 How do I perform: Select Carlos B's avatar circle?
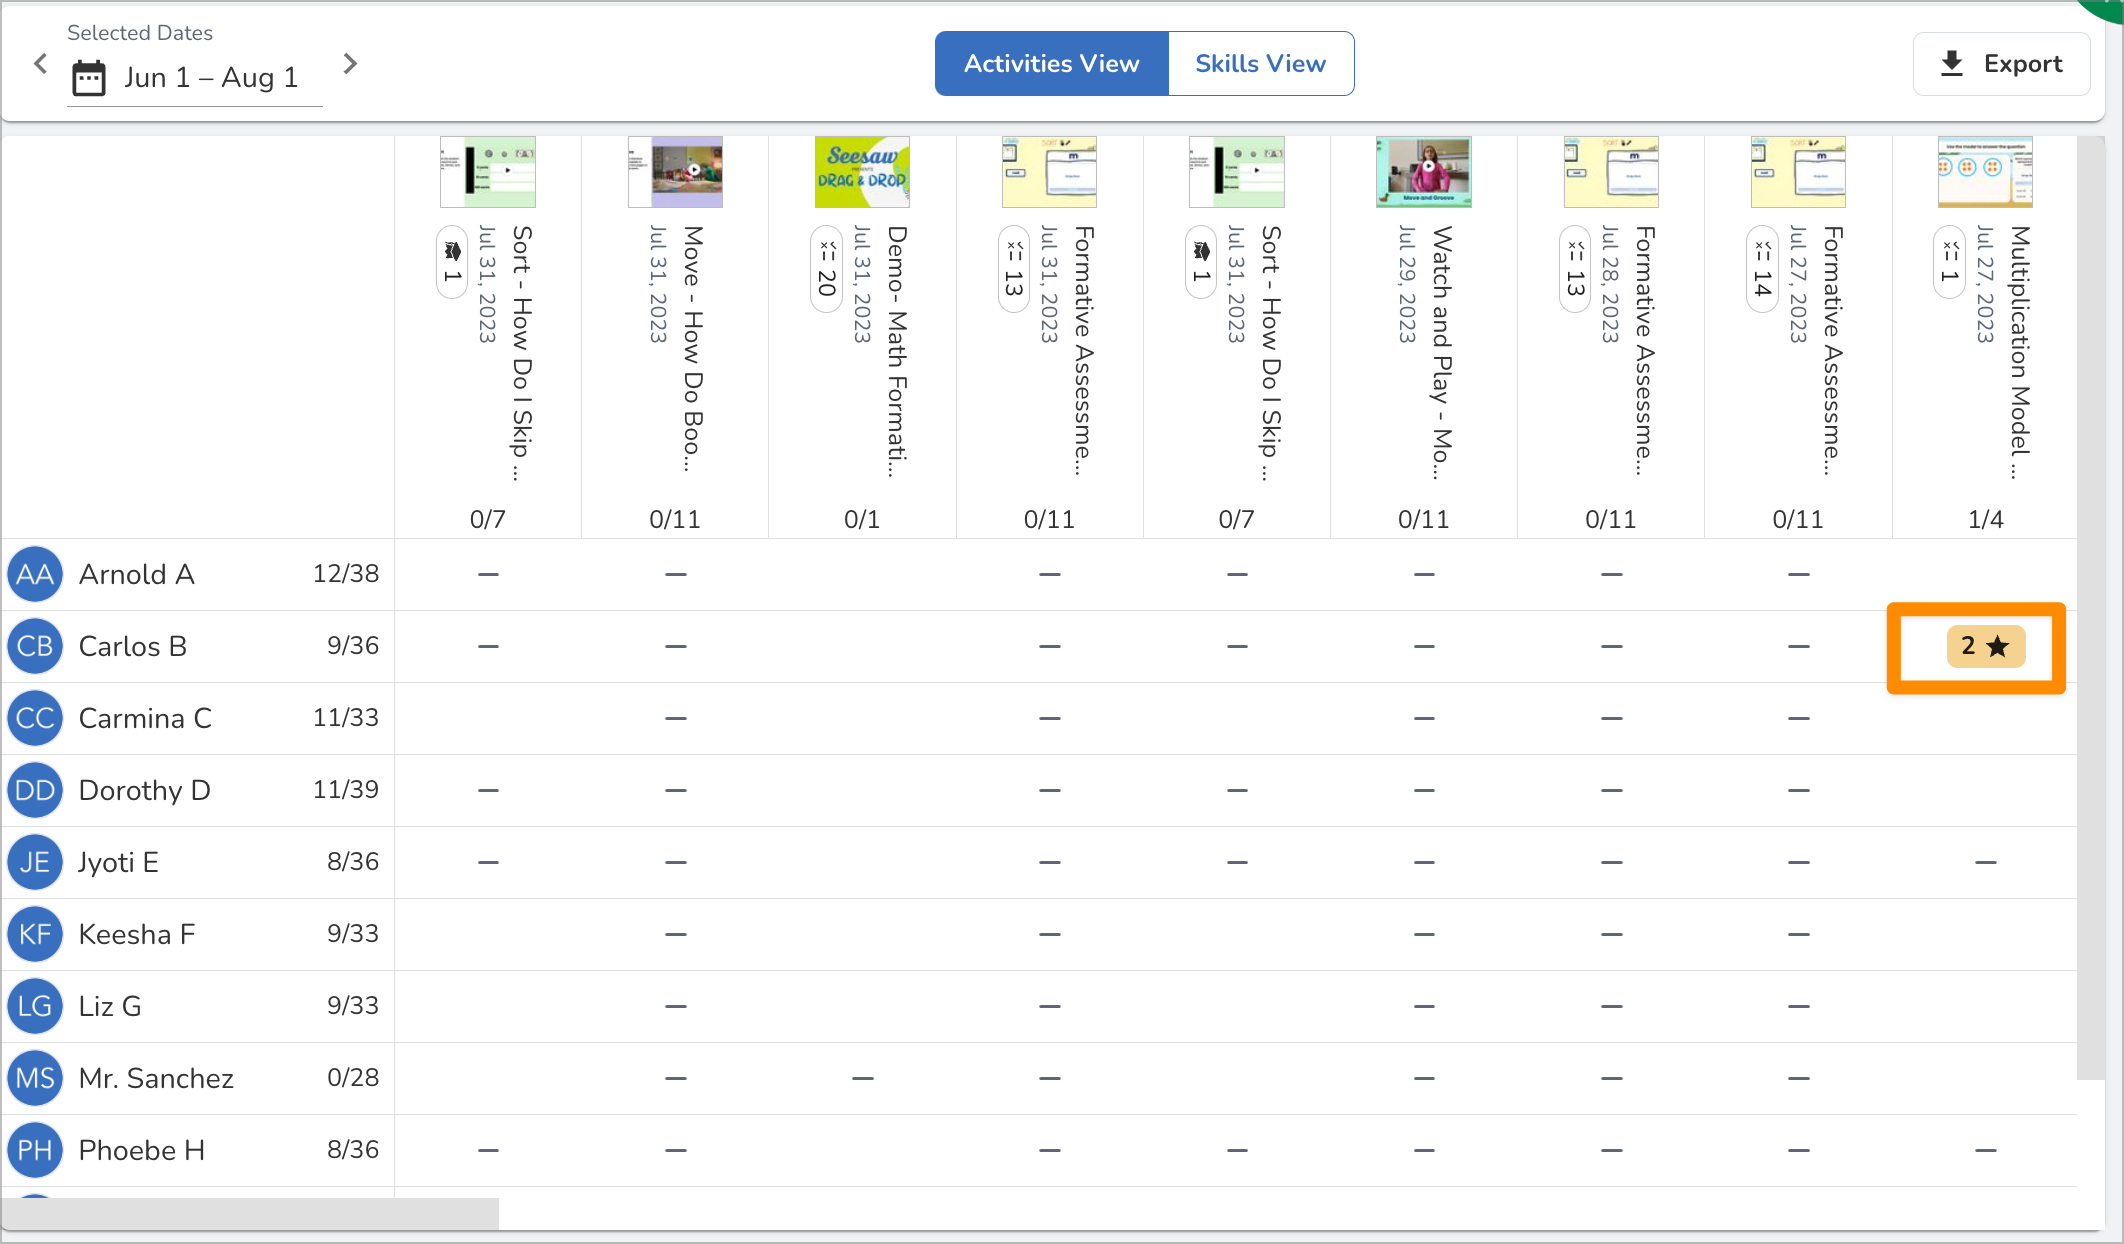[35, 646]
